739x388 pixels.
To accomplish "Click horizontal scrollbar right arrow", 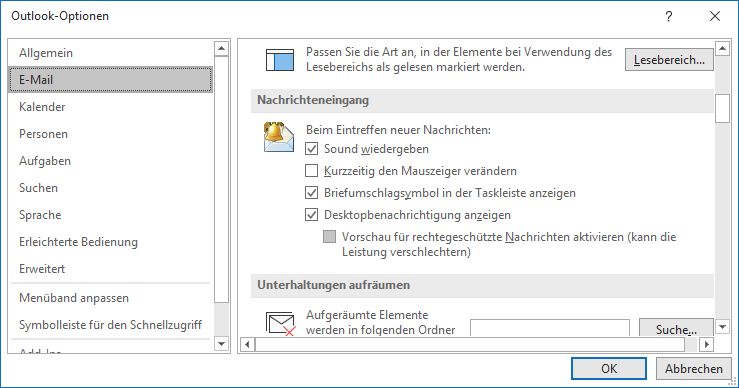I will click(x=706, y=345).
